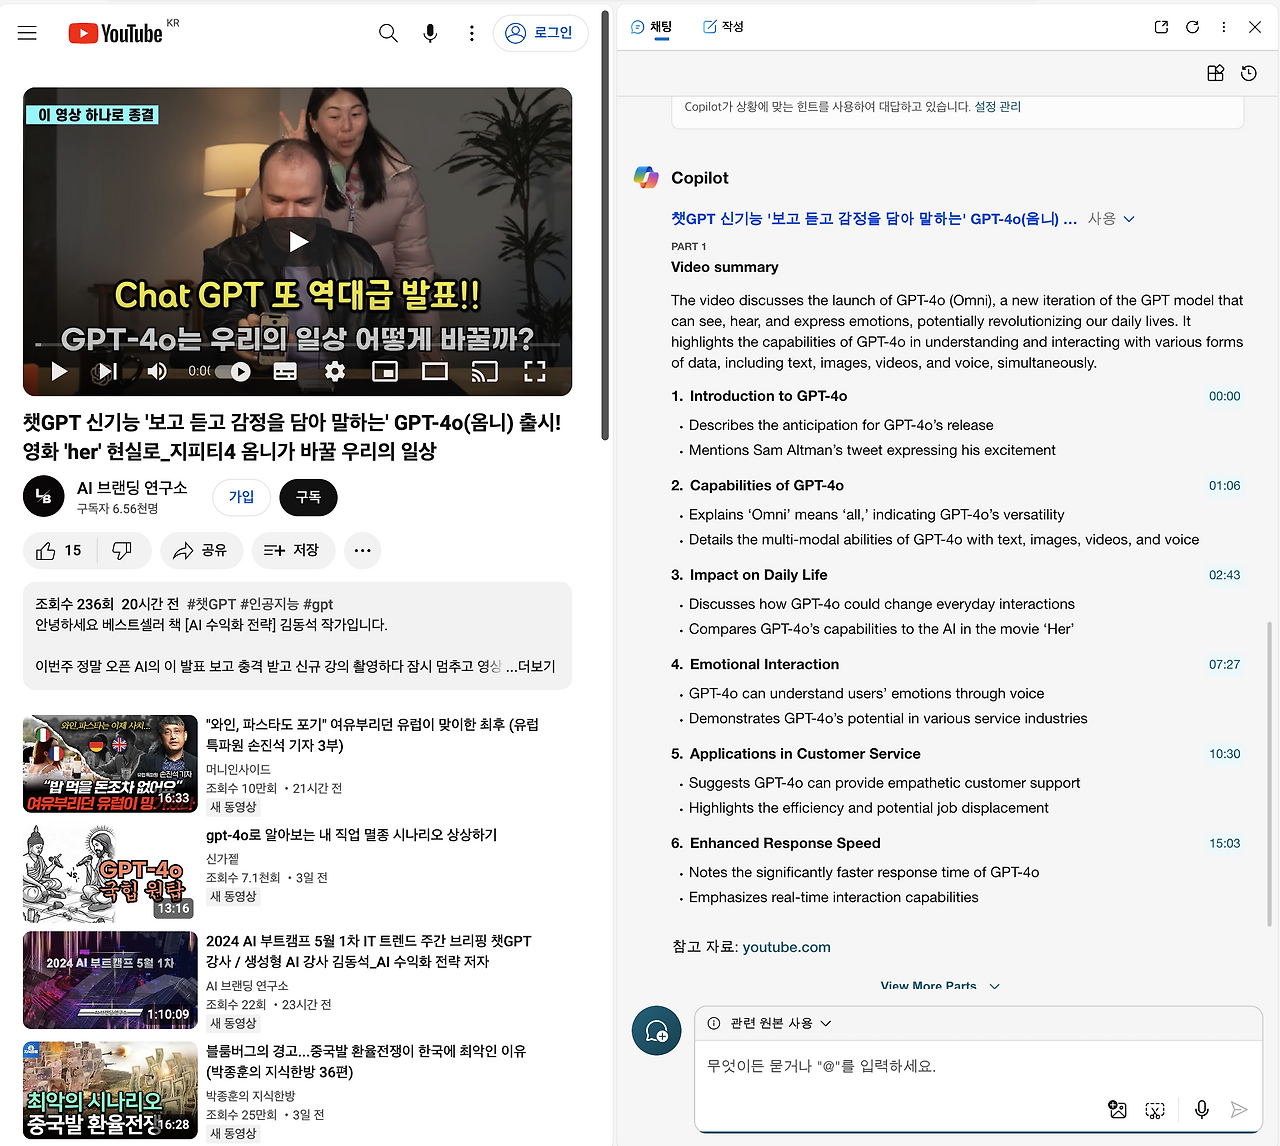This screenshot has width=1280, height=1146.
Task: Open the 중국발 환율전쟁 video thumbnail
Action: point(110,1090)
